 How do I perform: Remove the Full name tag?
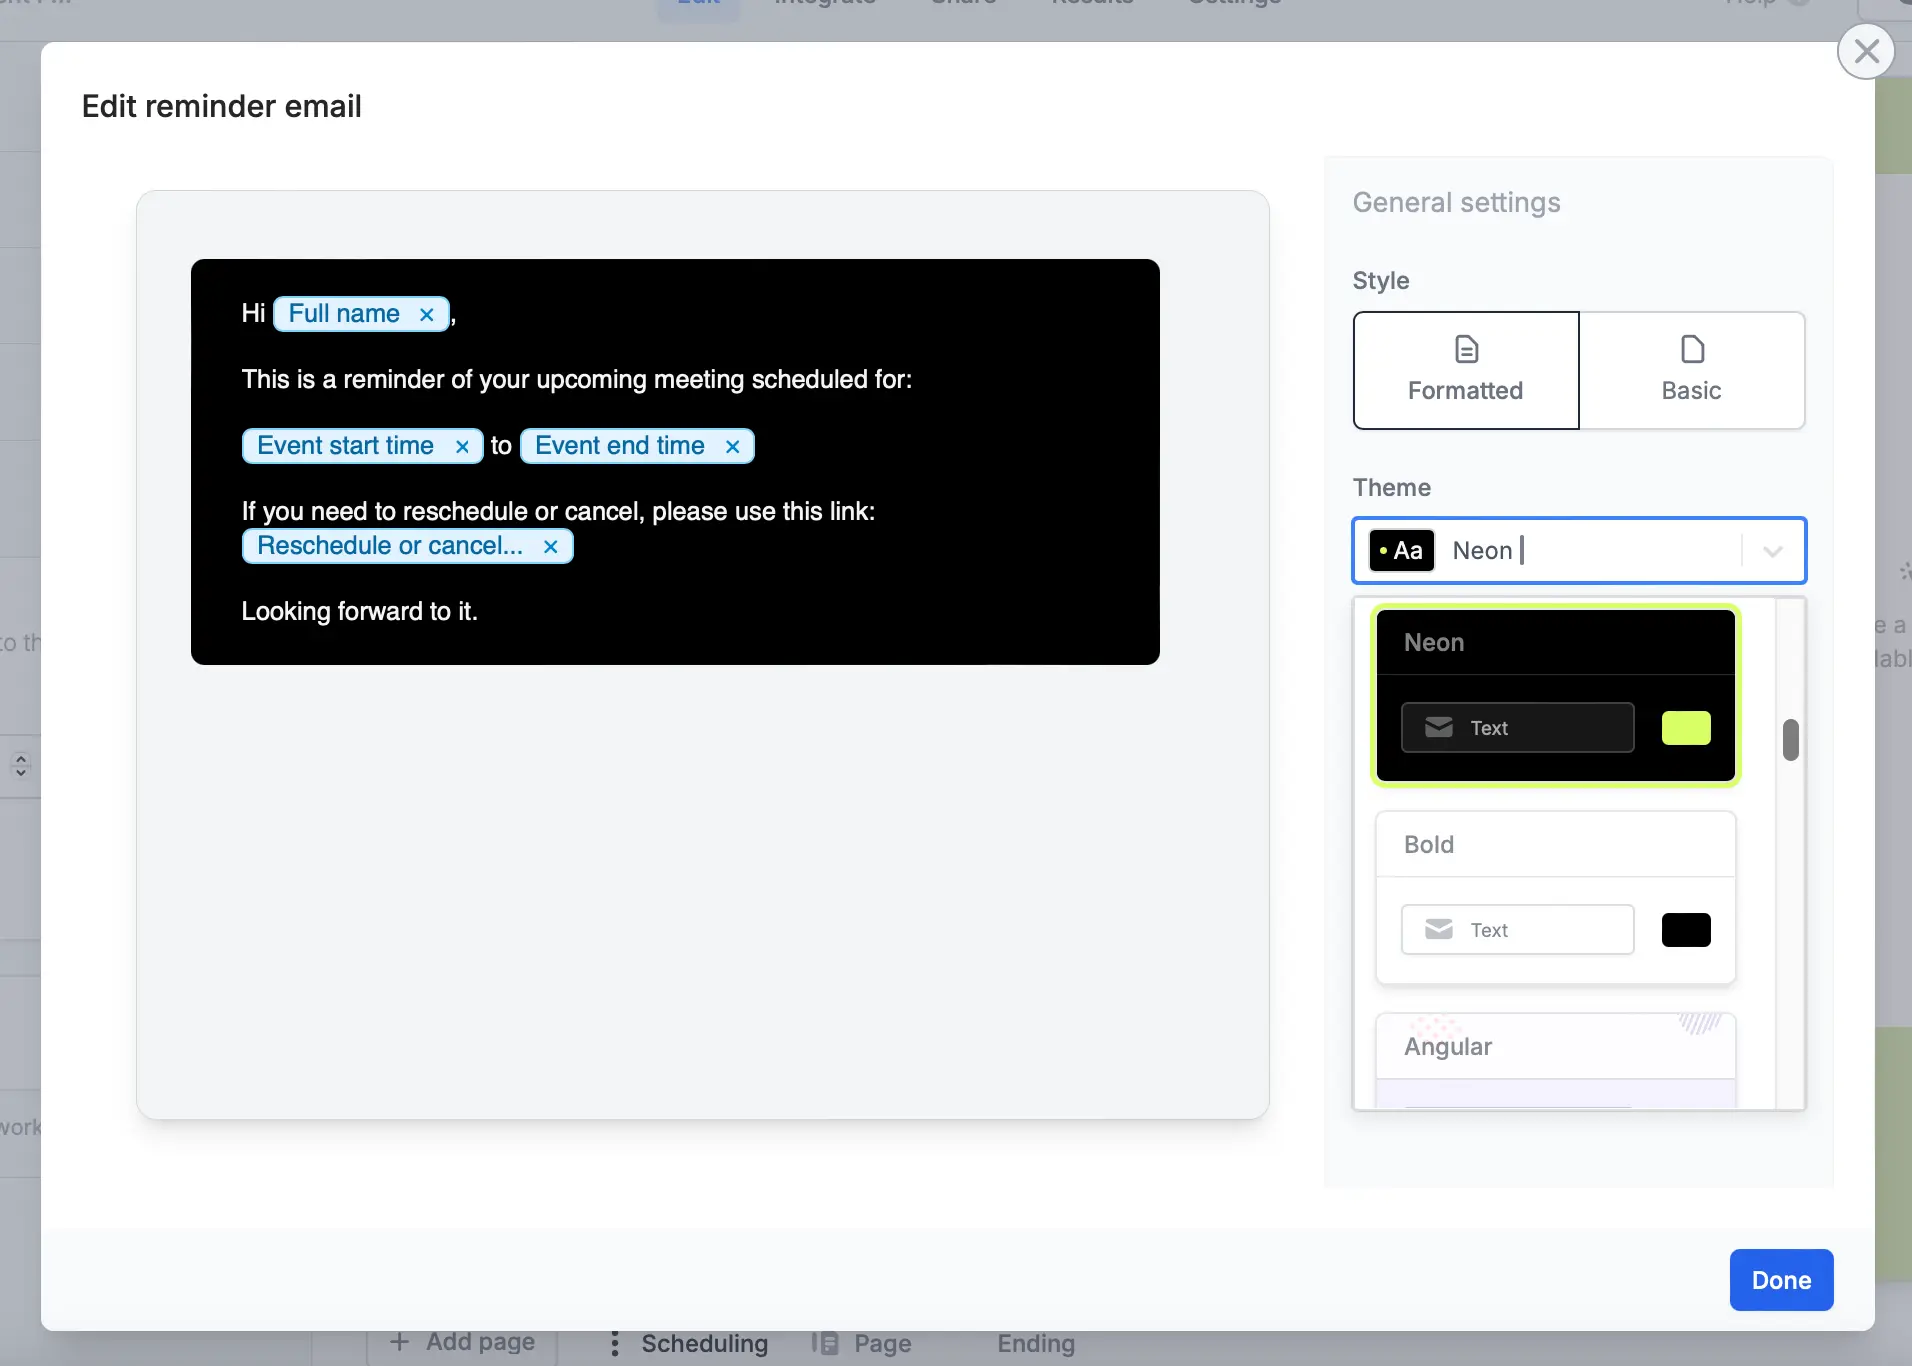427,314
